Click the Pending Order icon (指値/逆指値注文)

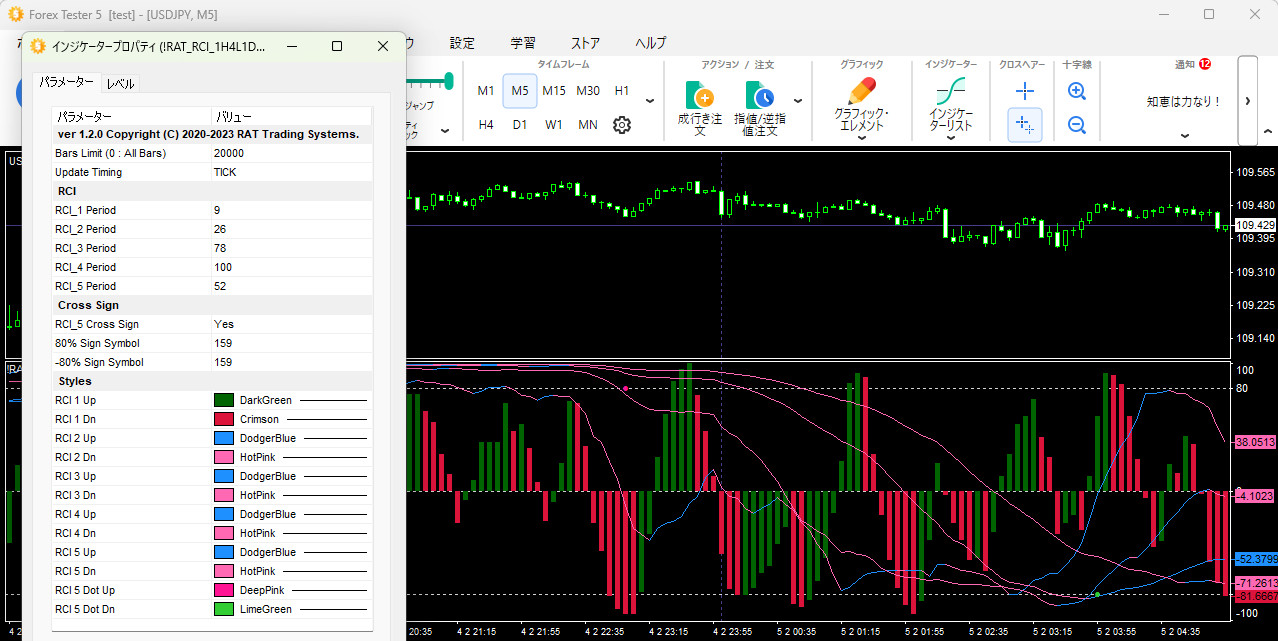tap(759, 97)
